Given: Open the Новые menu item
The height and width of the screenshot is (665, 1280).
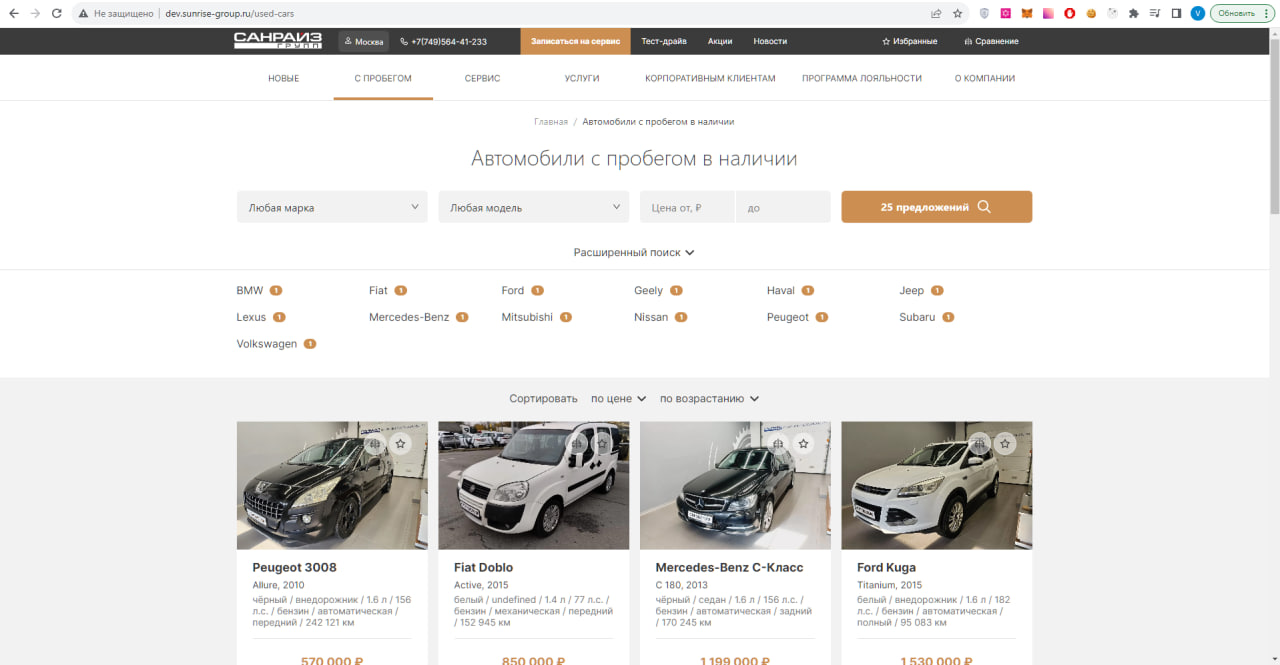Looking at the screenshot, I should coord(283,78).
